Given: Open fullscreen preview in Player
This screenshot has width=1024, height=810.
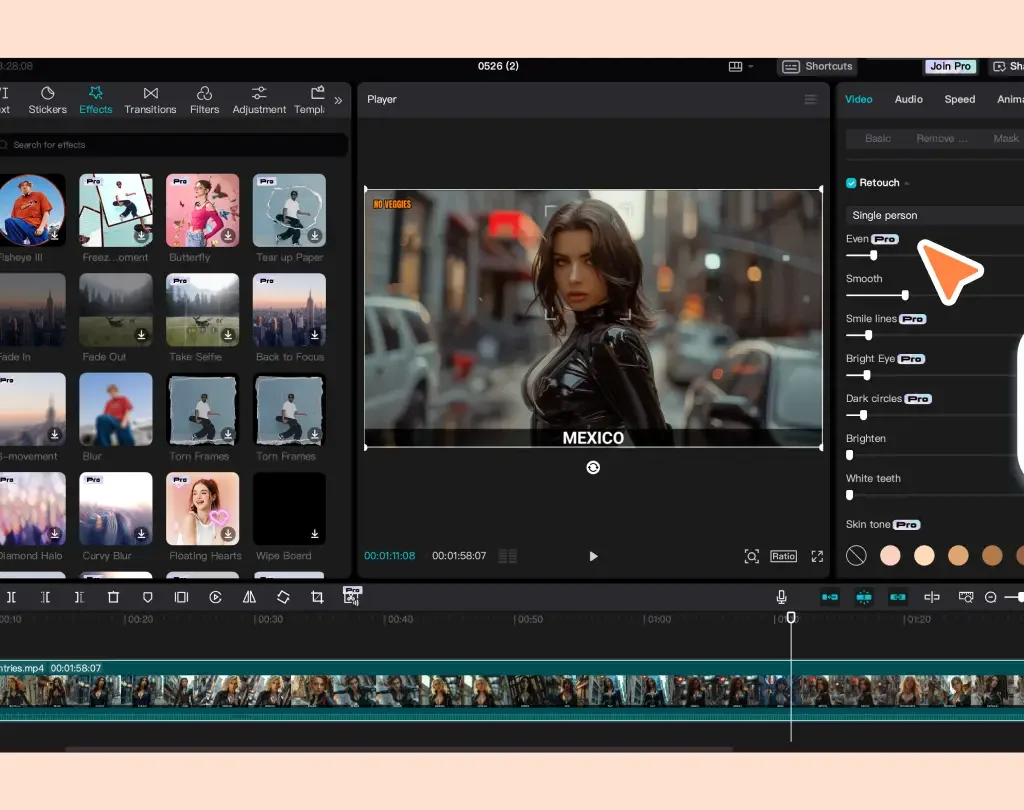Looking at the screenshot, I should pos(817,556).
